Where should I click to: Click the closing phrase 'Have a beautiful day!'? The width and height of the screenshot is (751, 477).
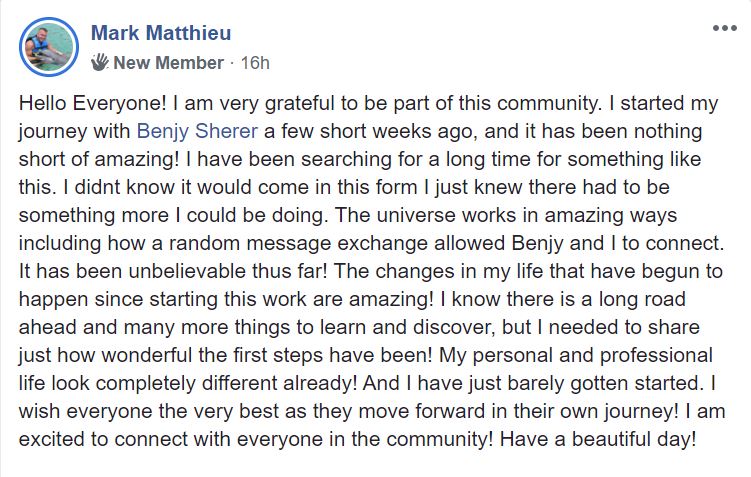point(598,439)
